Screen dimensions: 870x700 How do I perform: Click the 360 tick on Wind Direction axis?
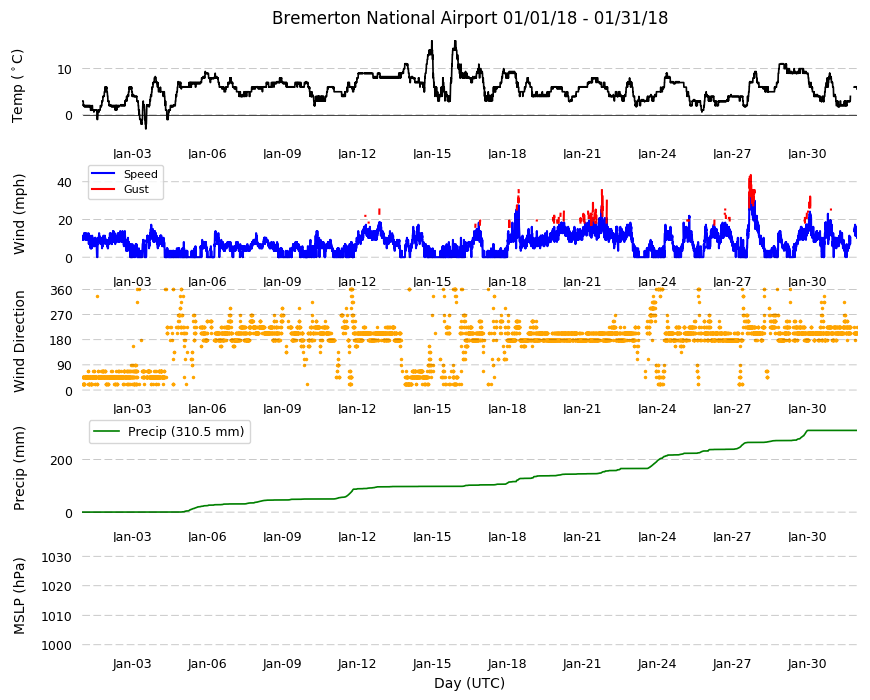coord(61,291)
